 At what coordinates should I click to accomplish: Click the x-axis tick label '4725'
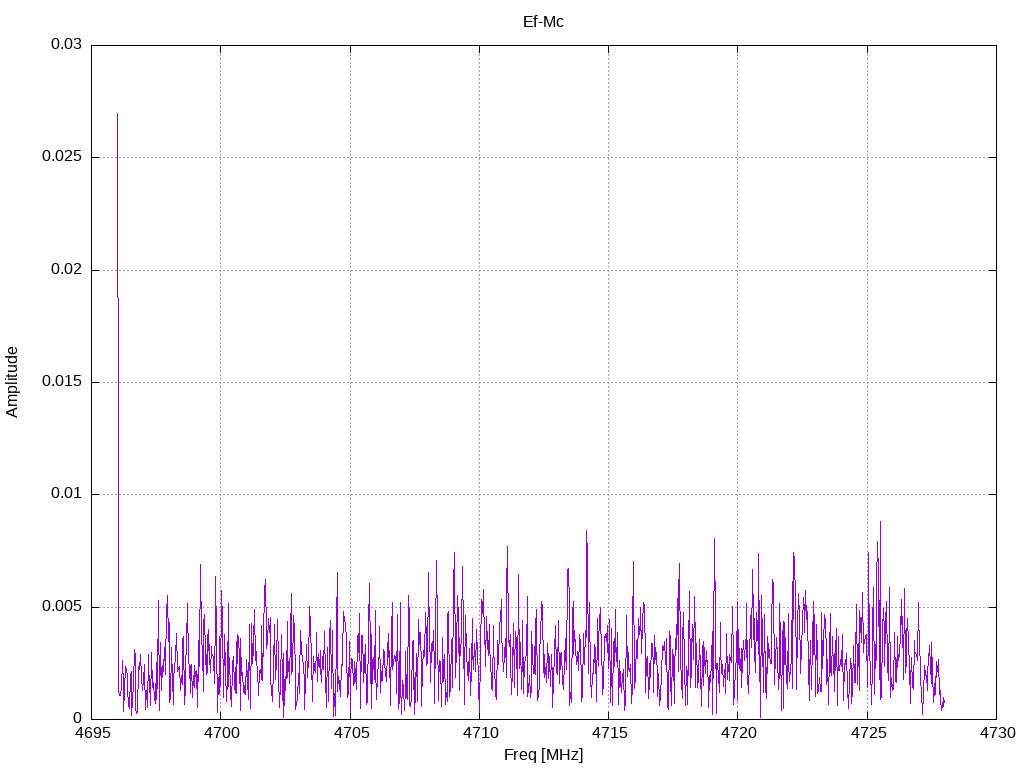click(x=869, y=733)
